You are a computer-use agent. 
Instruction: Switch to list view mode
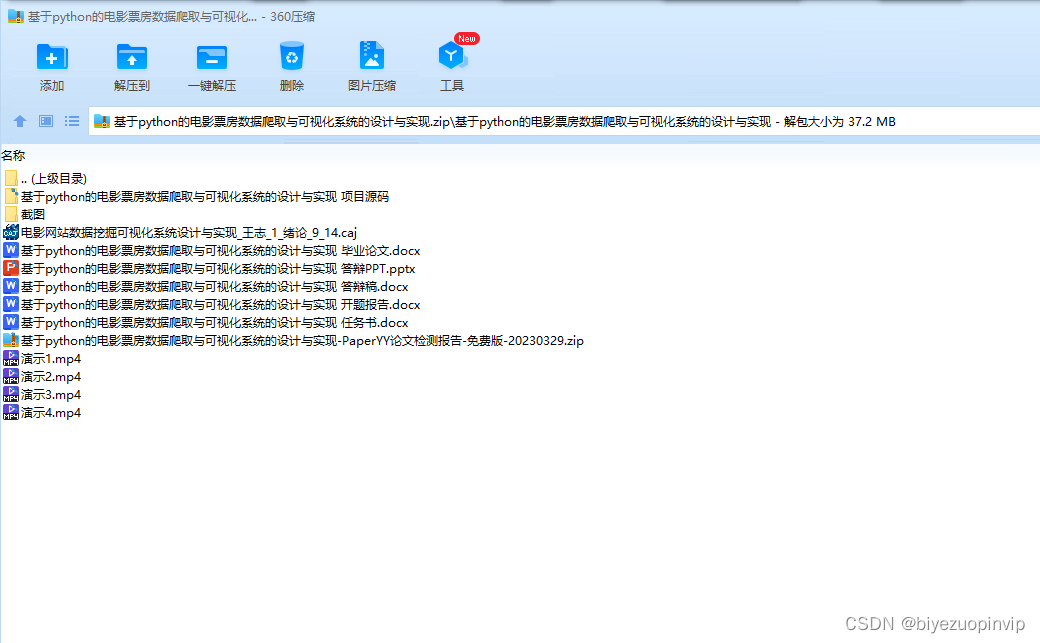(x=71, y=121)
